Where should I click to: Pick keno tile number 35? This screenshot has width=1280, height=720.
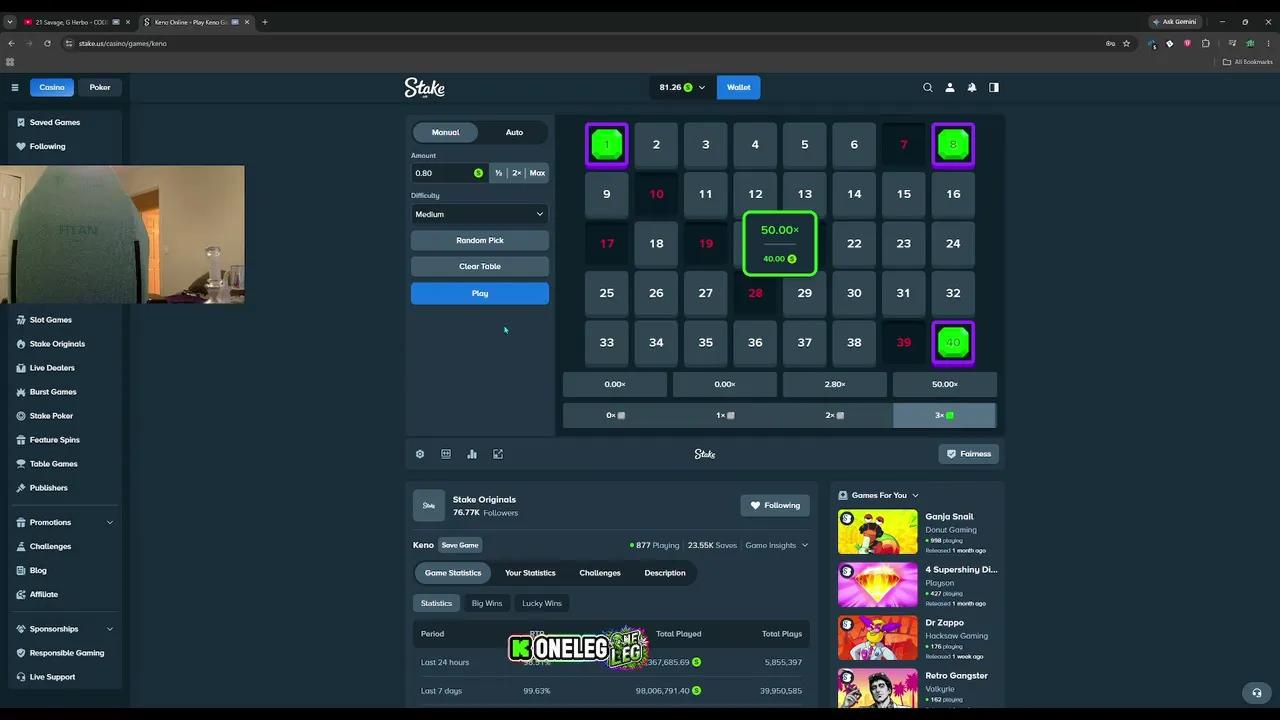tap(706, 343)
